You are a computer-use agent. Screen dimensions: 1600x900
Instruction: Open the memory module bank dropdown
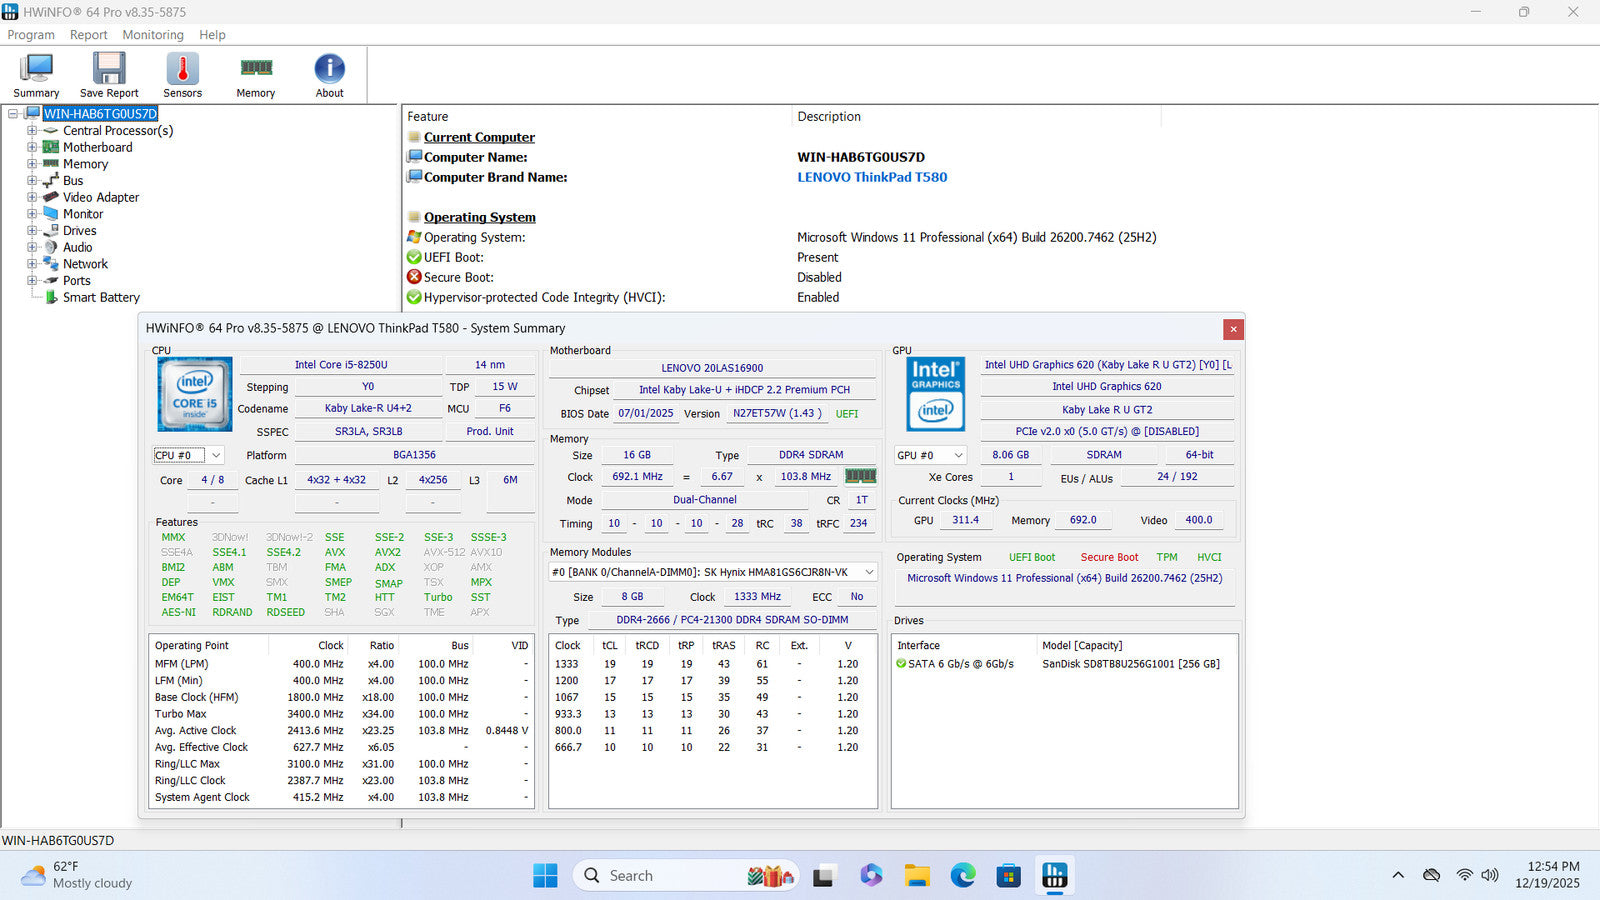868,572
